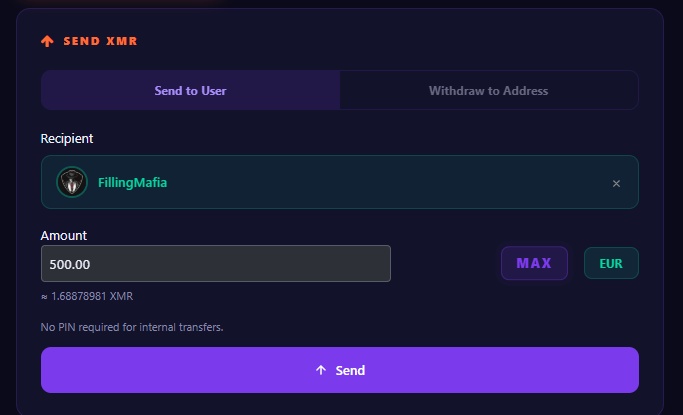Focus the Amount input showing 500.00
Screen dimensions: 683x415
click(x=216, y=263)
